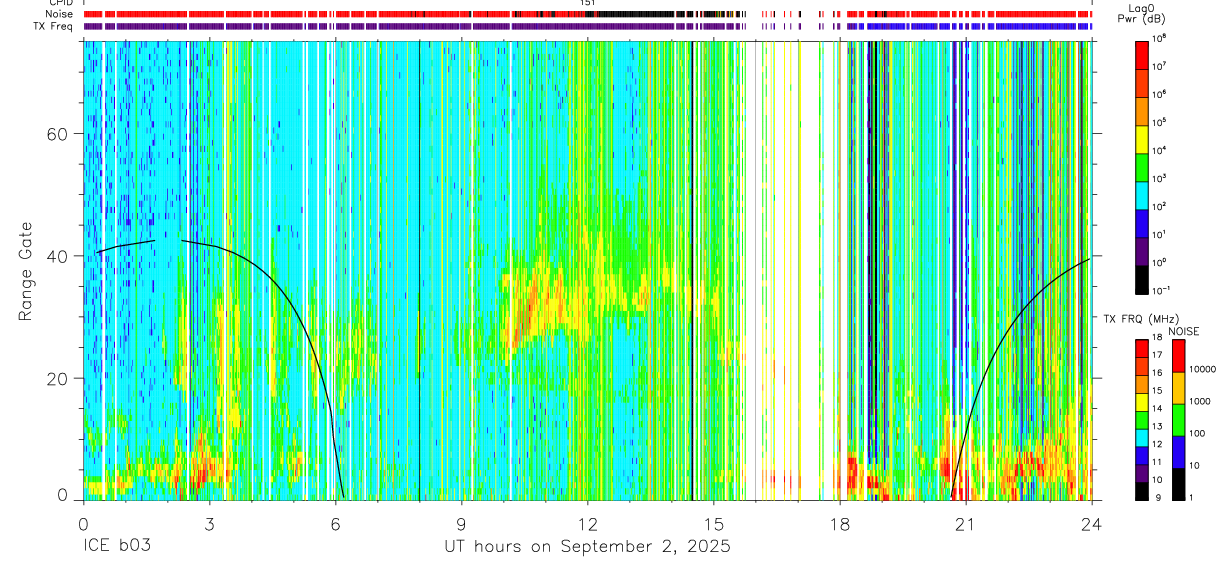Click the TX Freq indicator strip above the plot
Viewport: 1228px width, 567px height.
pyautogui.click(x=587, y=26)
